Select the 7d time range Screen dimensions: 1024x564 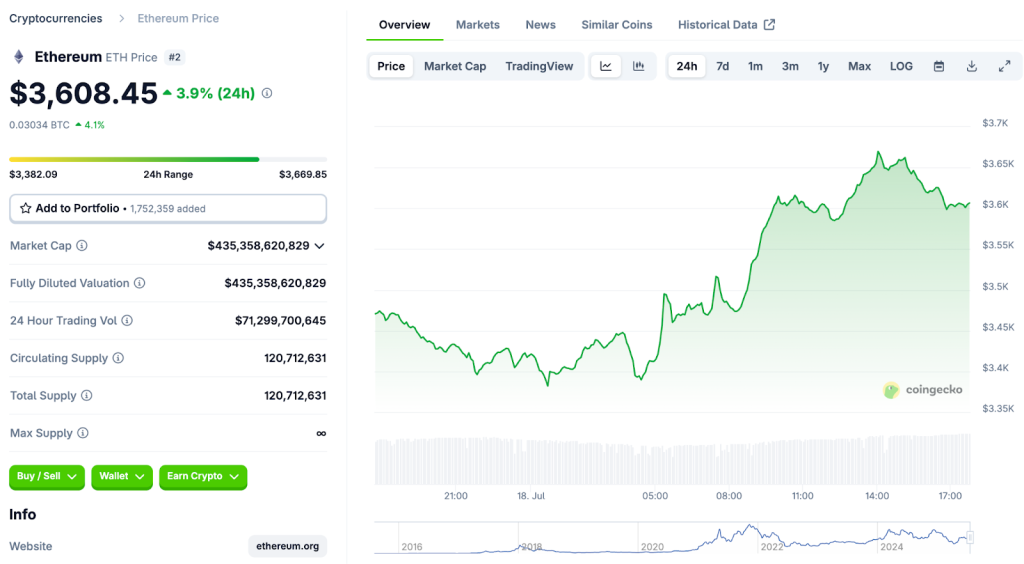(x=722, y=66)
